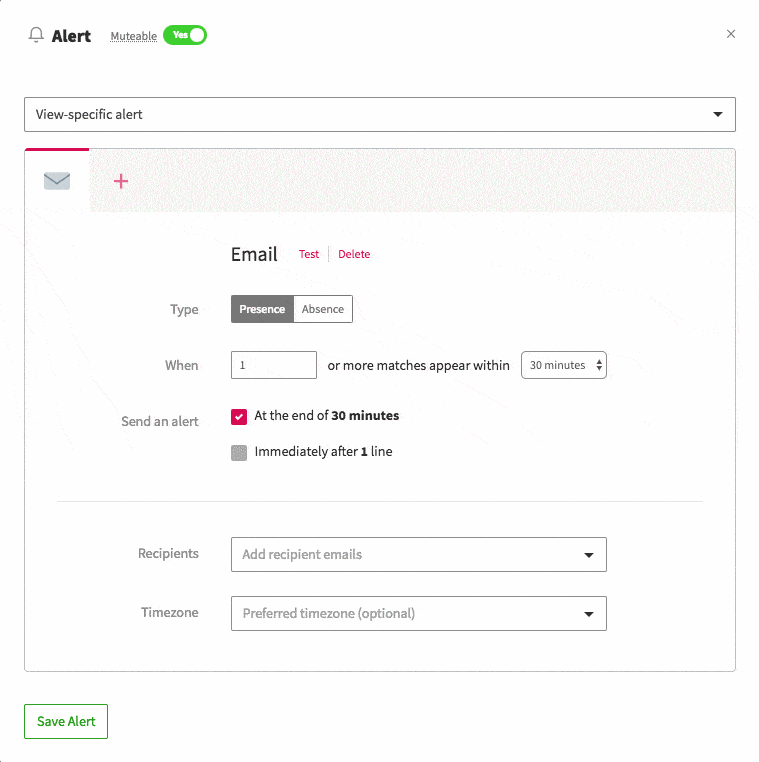Enable 'Immediately after 1 line' checkbox

pos(239,452)
